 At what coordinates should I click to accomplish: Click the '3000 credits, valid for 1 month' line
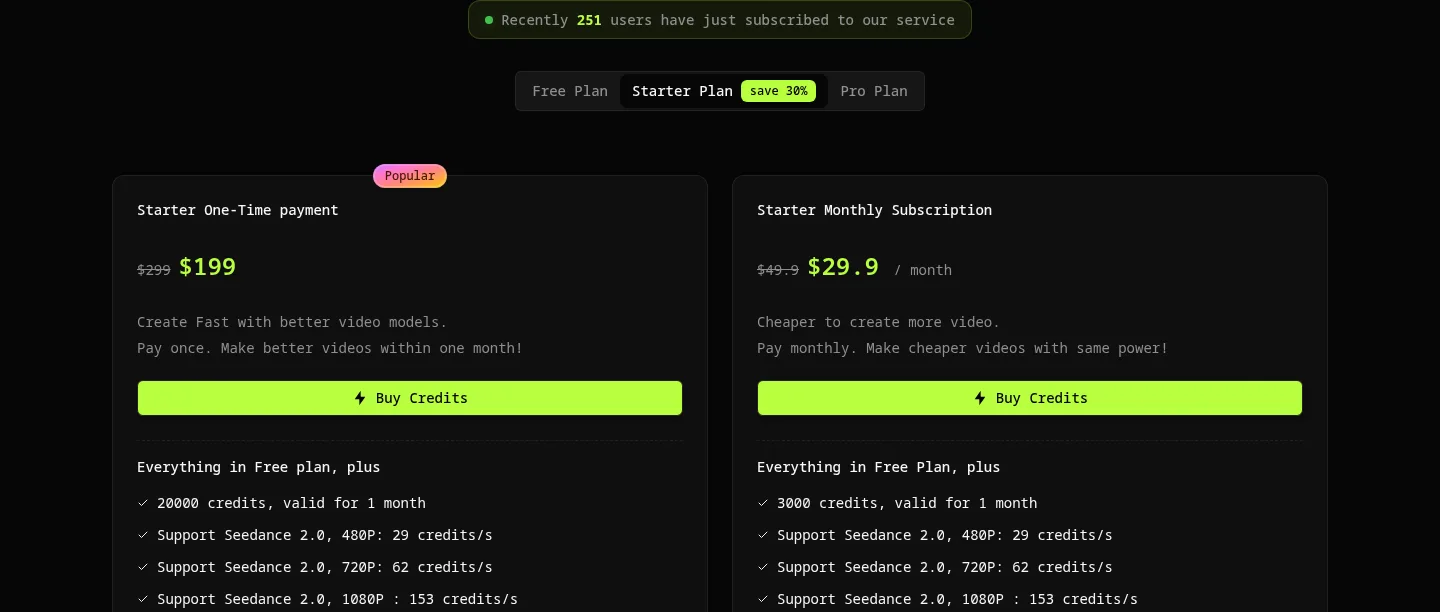coord(907,503)
